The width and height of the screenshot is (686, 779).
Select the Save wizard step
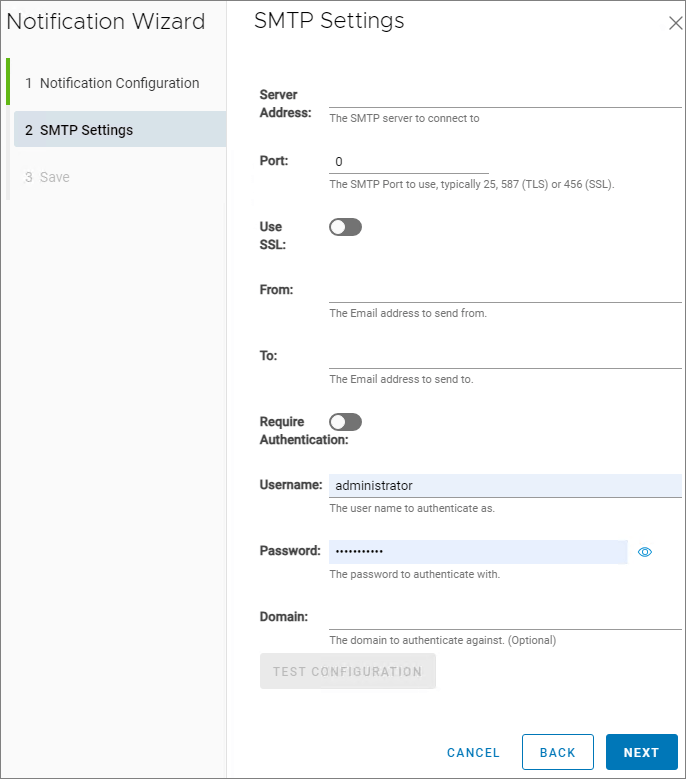coord(54,177)
